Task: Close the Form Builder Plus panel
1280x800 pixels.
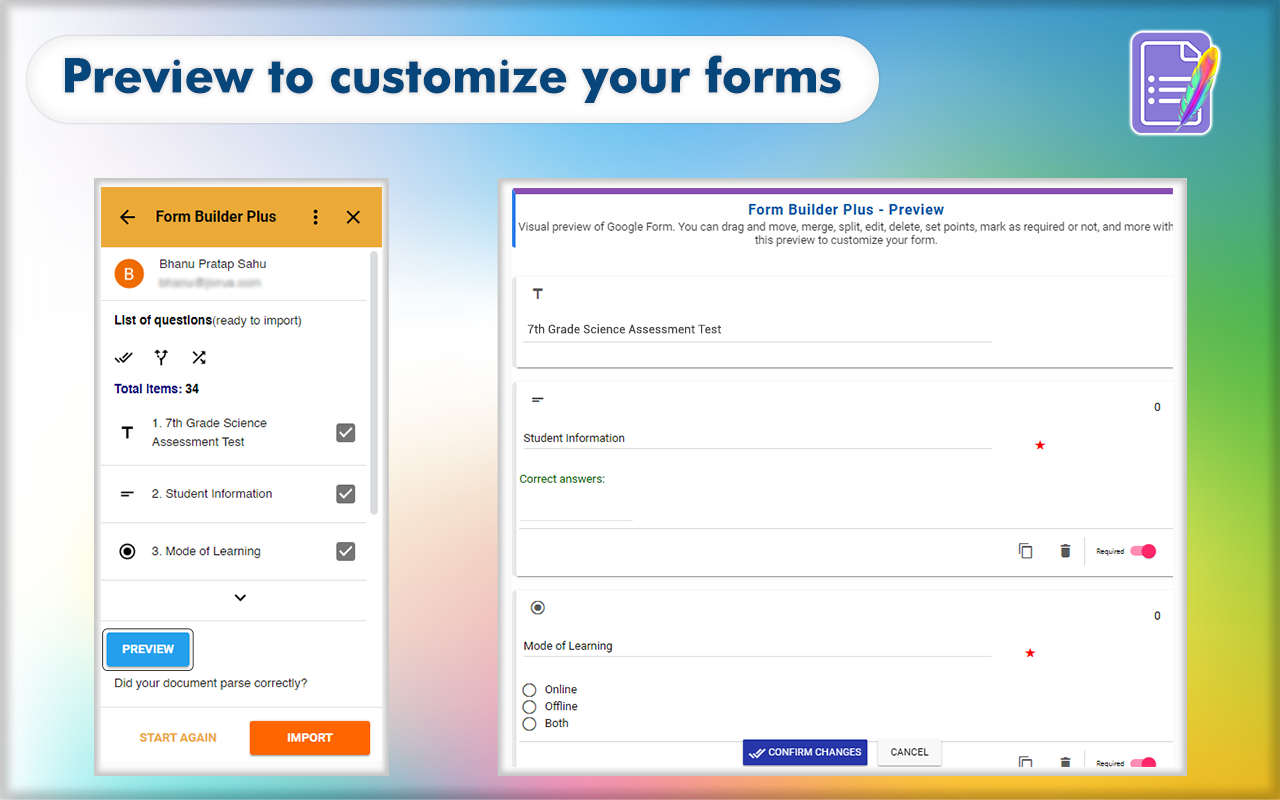Action: coord(353,216)
